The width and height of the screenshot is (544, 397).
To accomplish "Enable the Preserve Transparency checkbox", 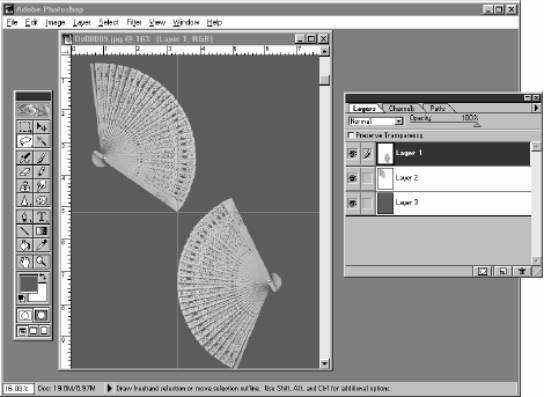I will click(351, 135).
